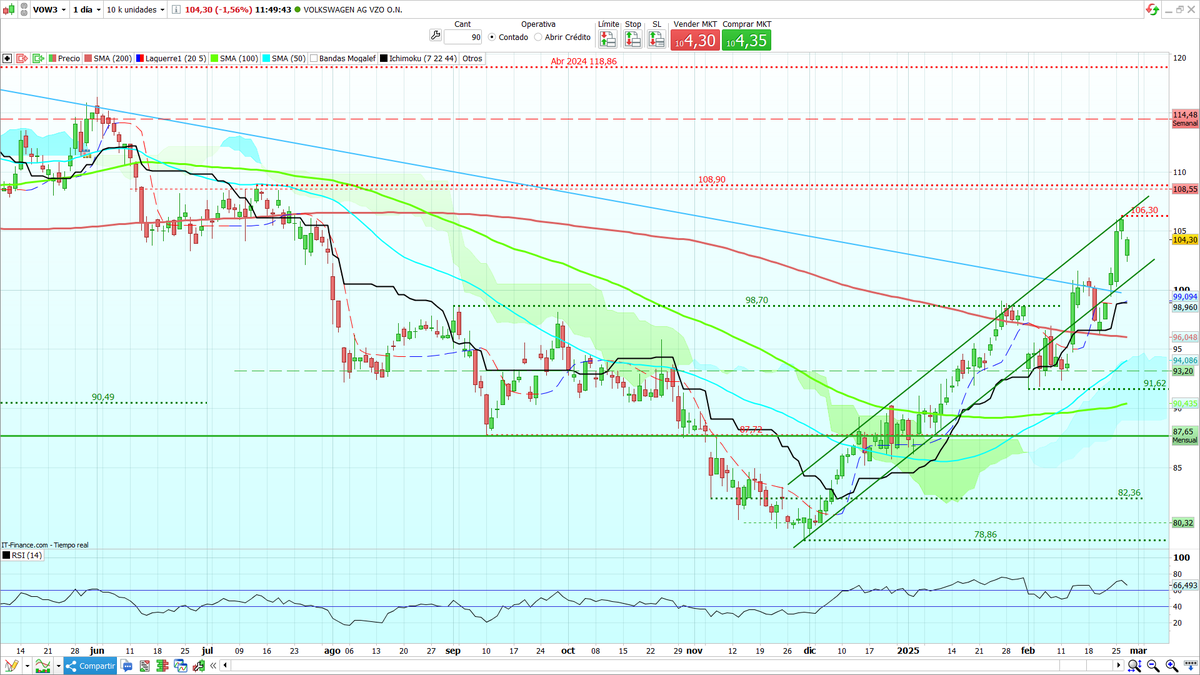
Task: Click the candlestick chart icon beside VOW3
Action: coord(10,9)
